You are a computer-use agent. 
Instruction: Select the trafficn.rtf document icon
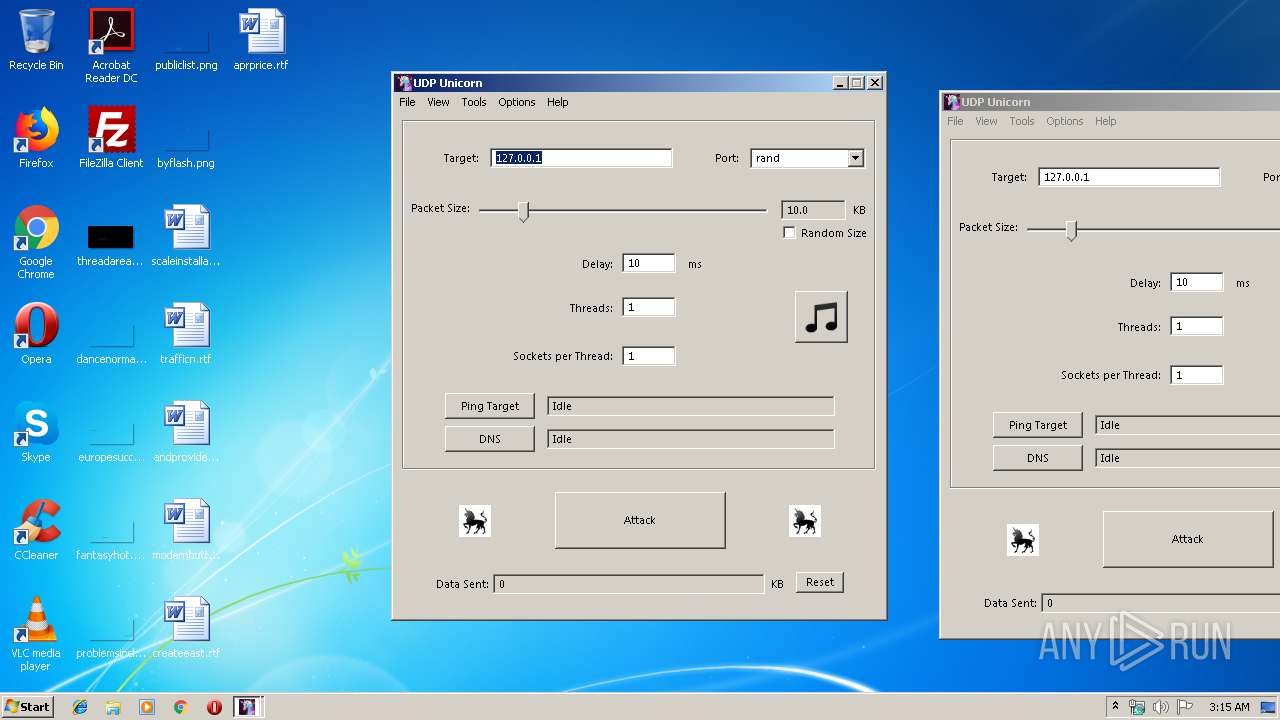(186, 335)
